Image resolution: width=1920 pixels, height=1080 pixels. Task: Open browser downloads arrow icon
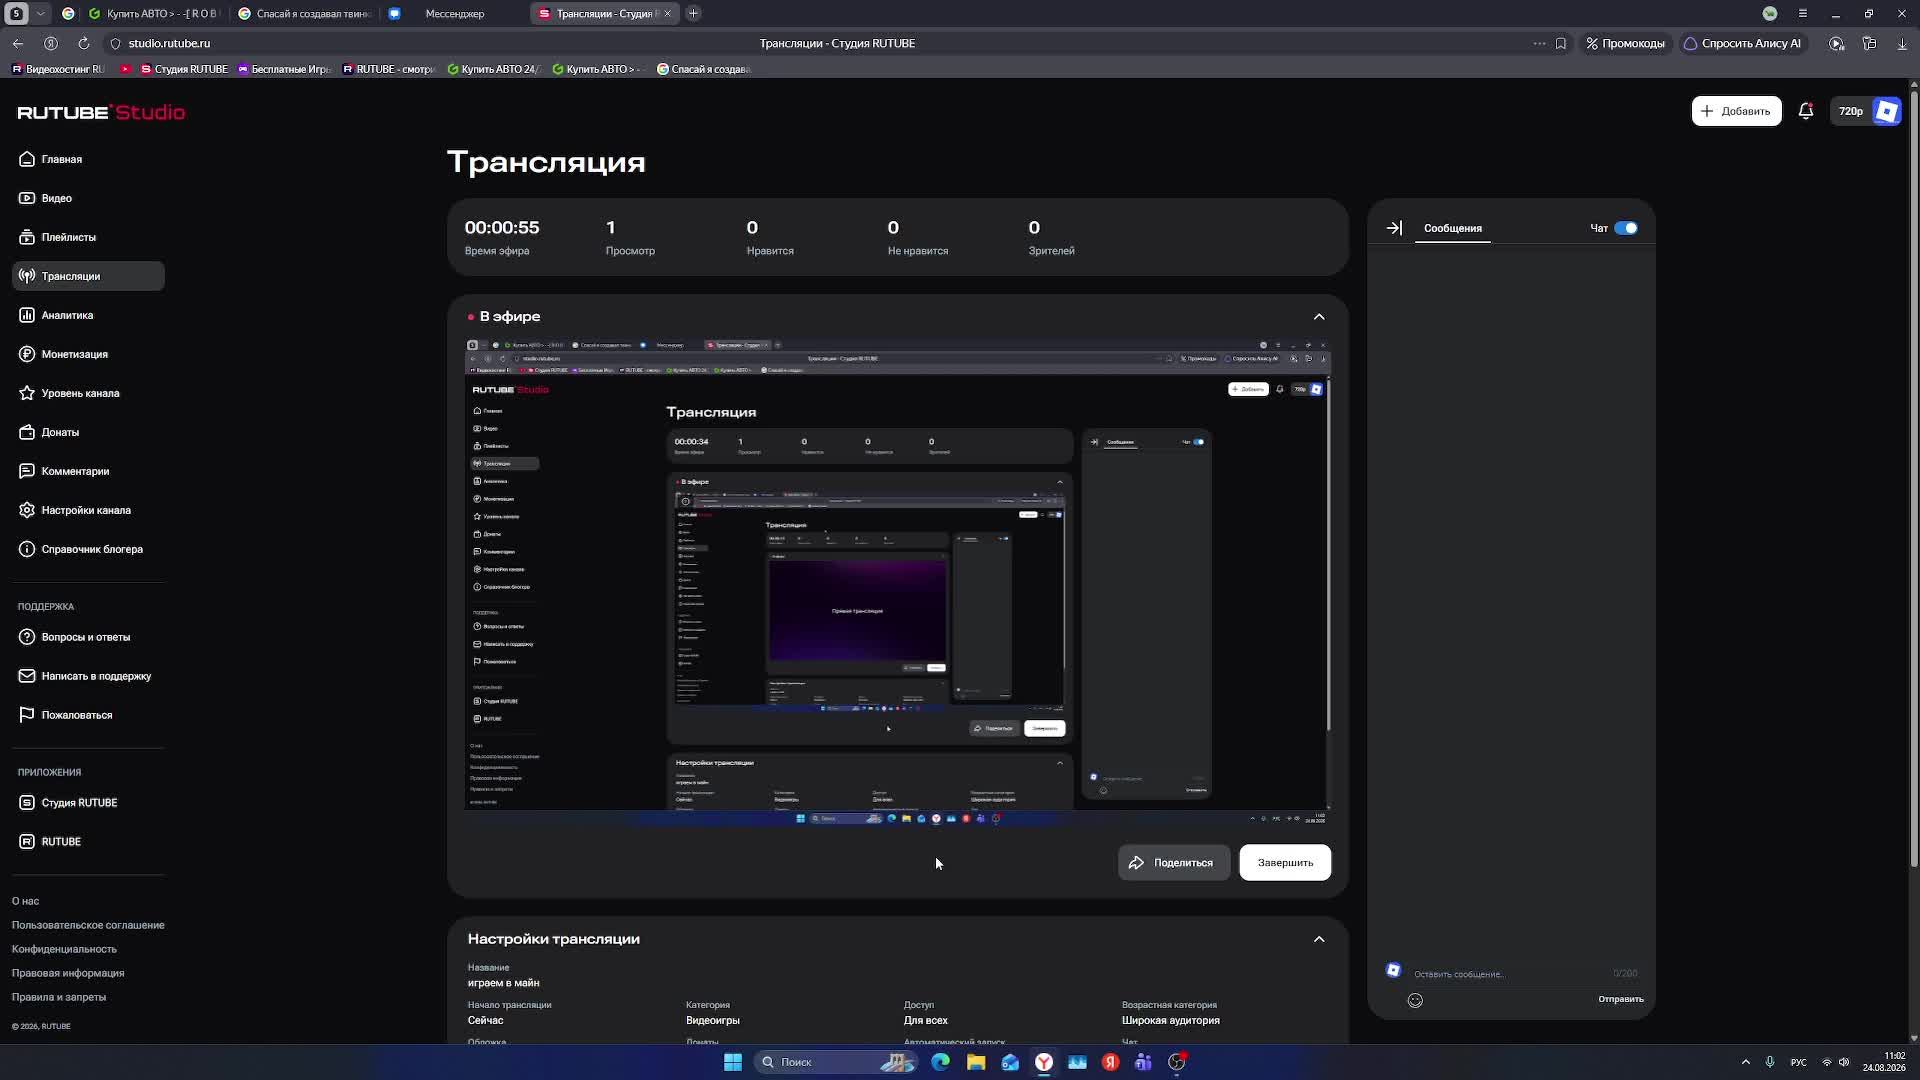click(1902, 43)
